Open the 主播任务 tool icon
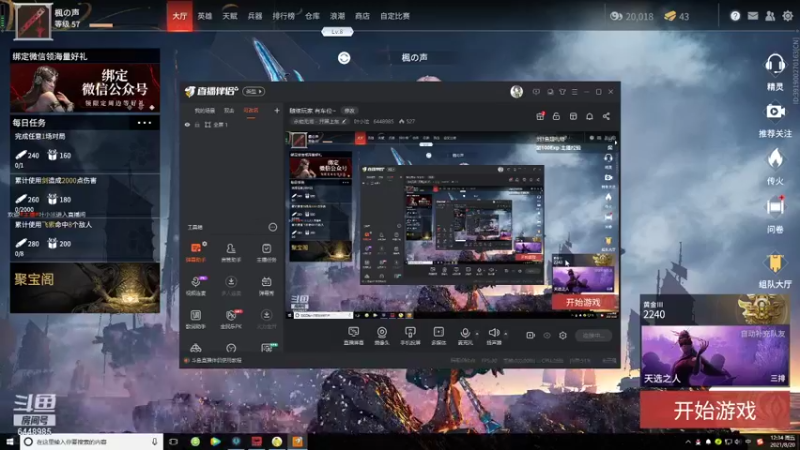The image size is (800, 450). (266, 253)
